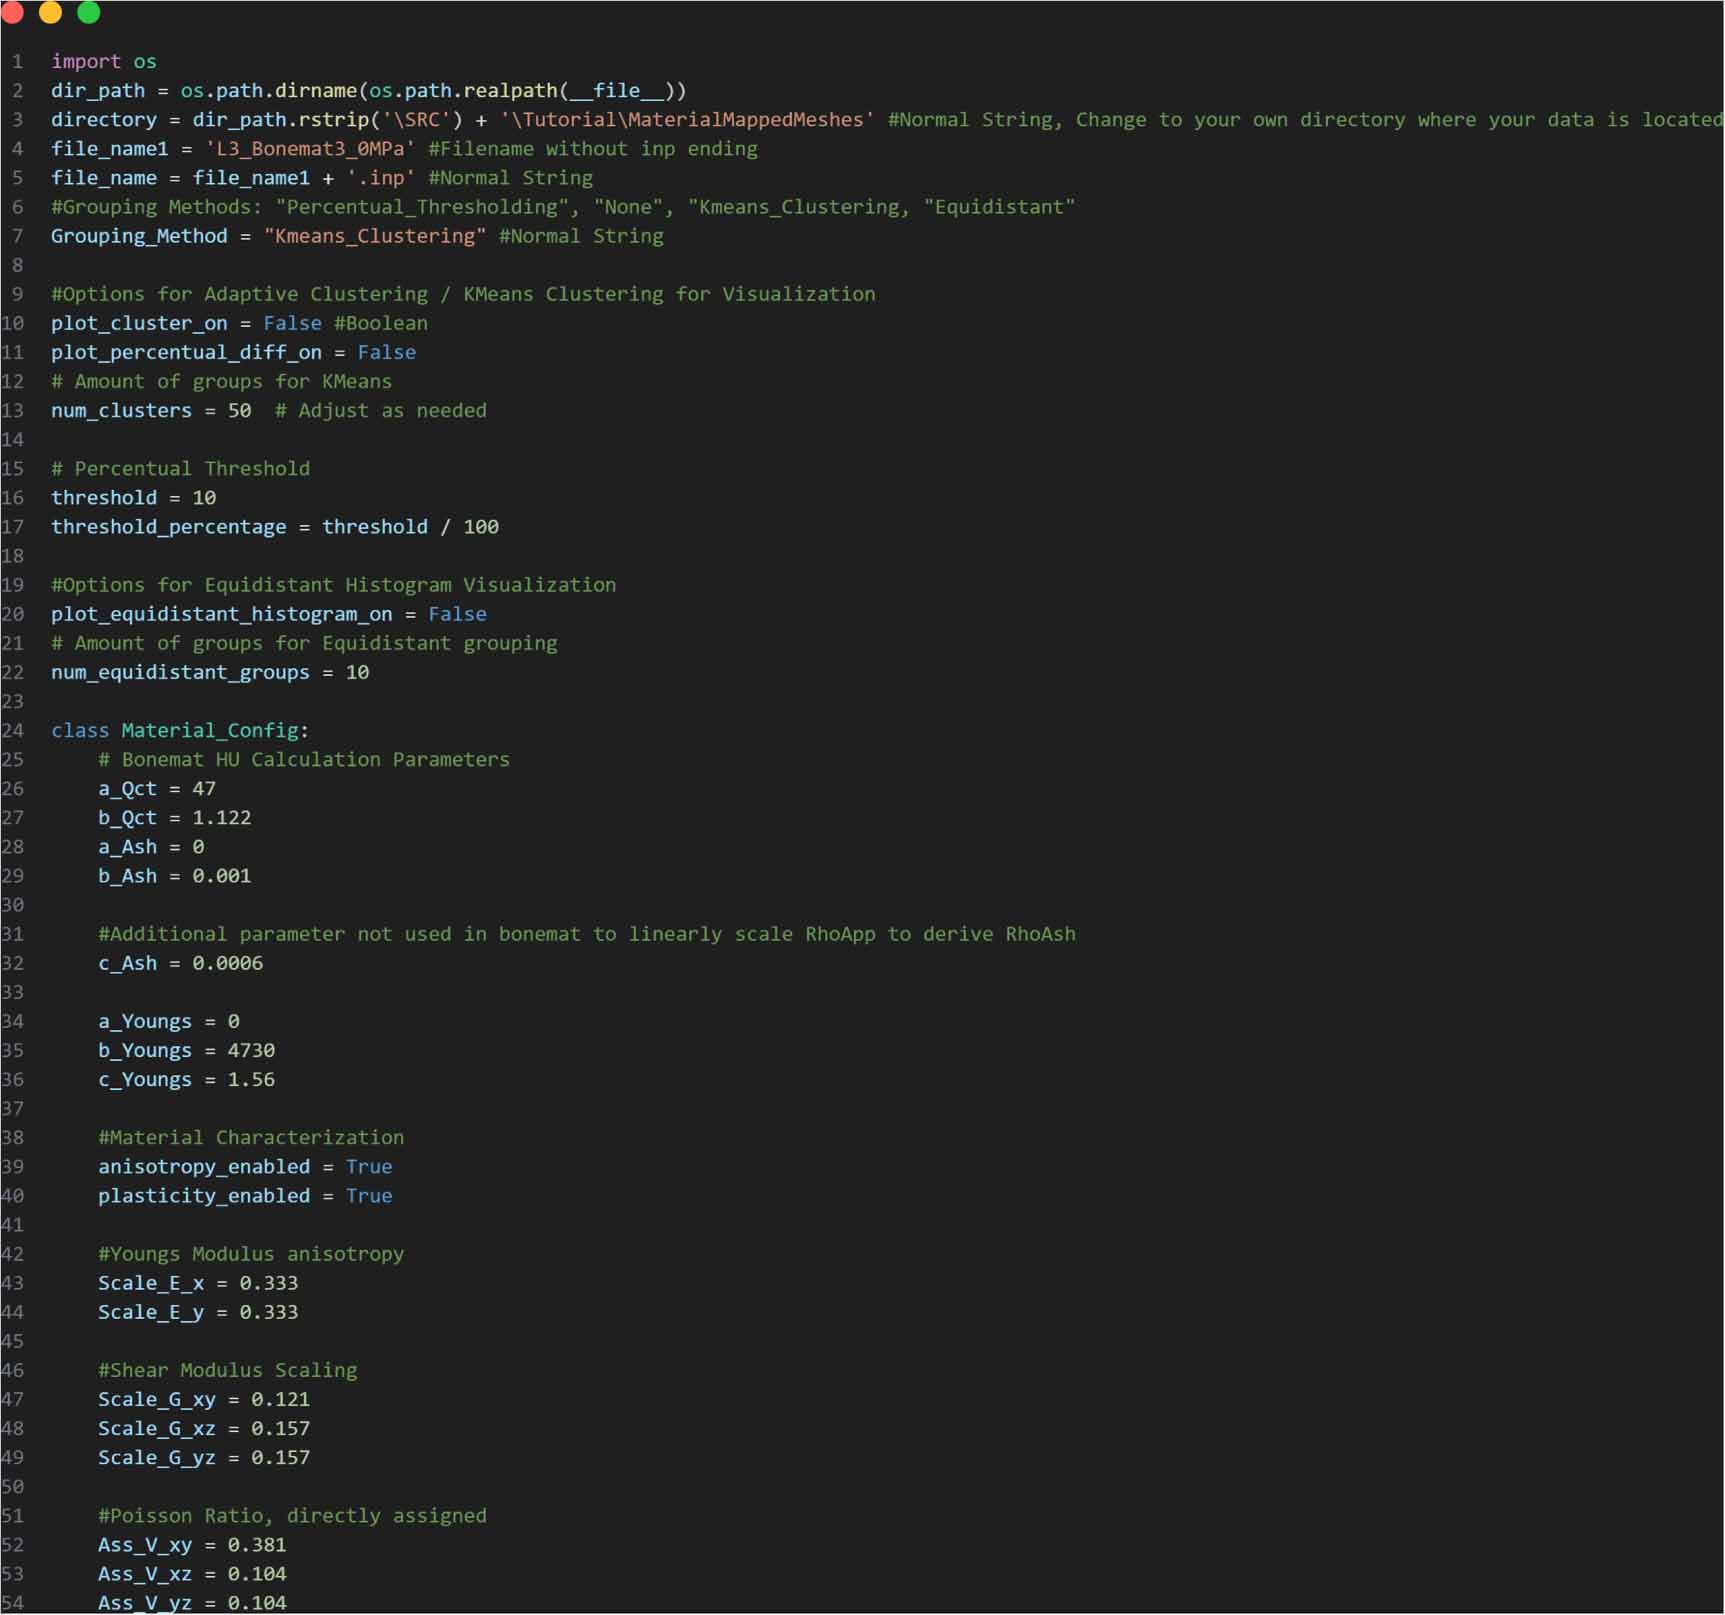This screenshot has width=1725, height=1615.
Task: Click Scale_G_xy value 0.121
Action: [281, 1399]
